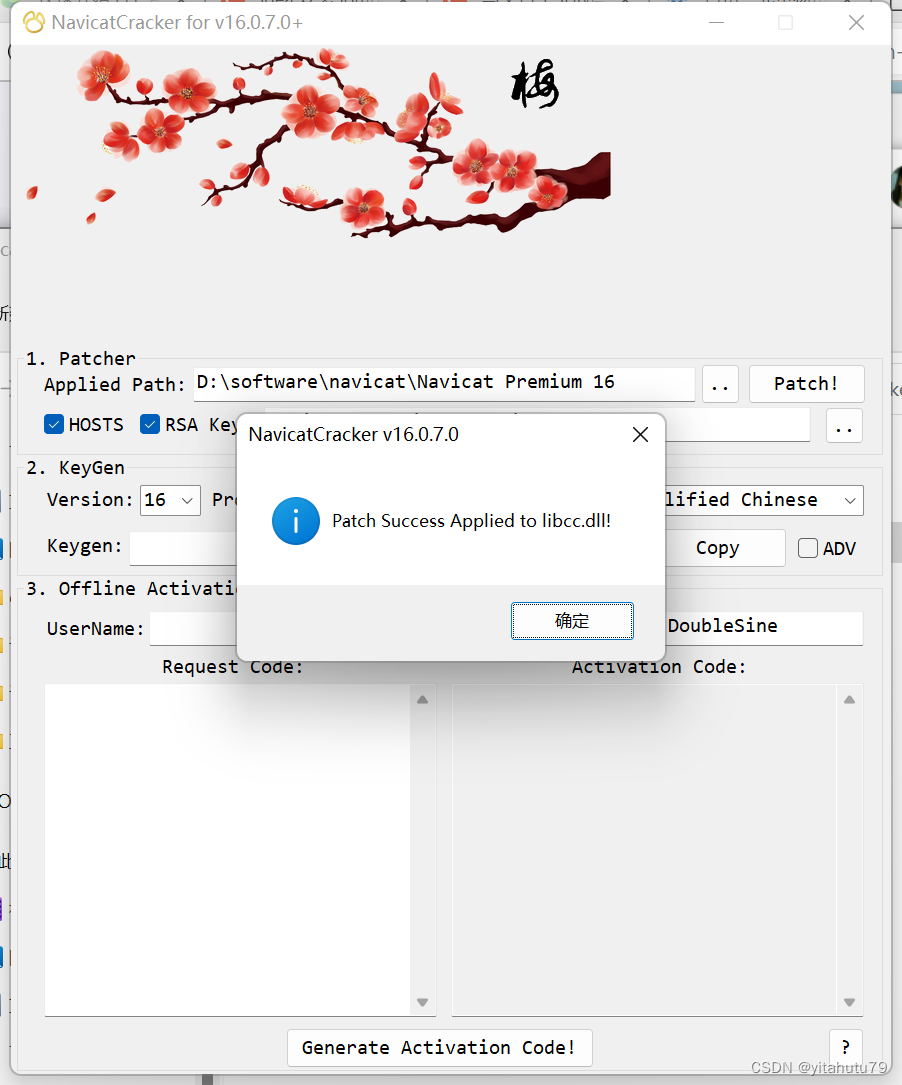Click the 'Applied Path:' label
Image resolution: width=902 pixels, height=1085 pixels.
click(115, 385)
